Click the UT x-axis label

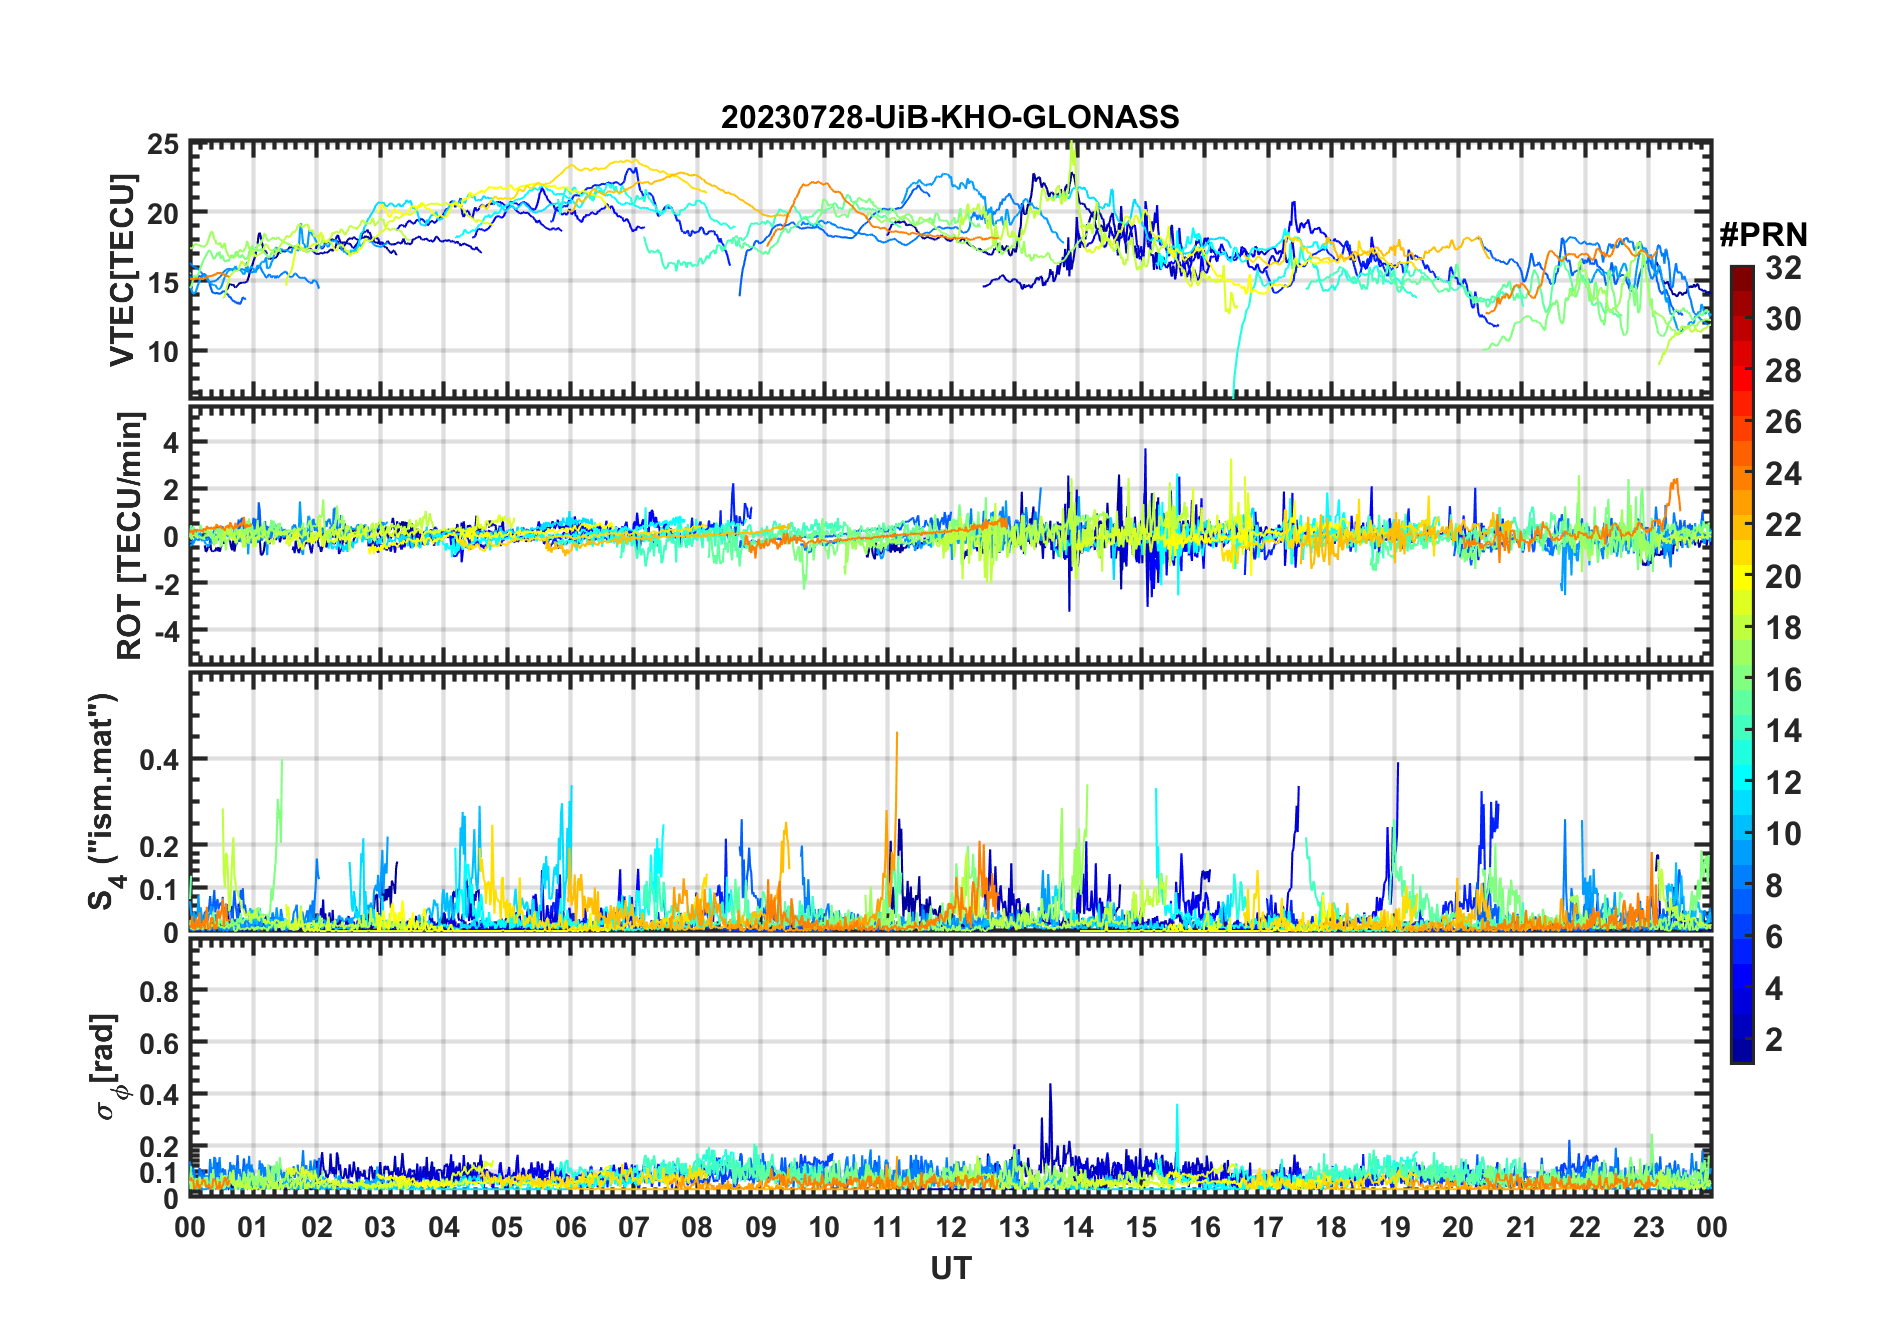click(x=950, y=1269)
